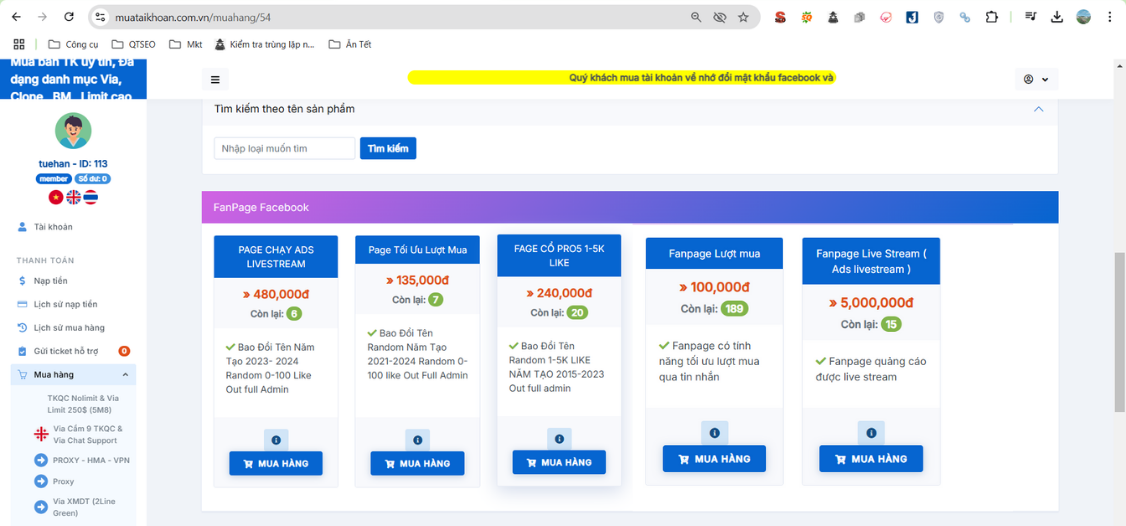The image size is (1126, 526).
Task: Collapse the product name search panel
Action: click(x=1038, y=109)
